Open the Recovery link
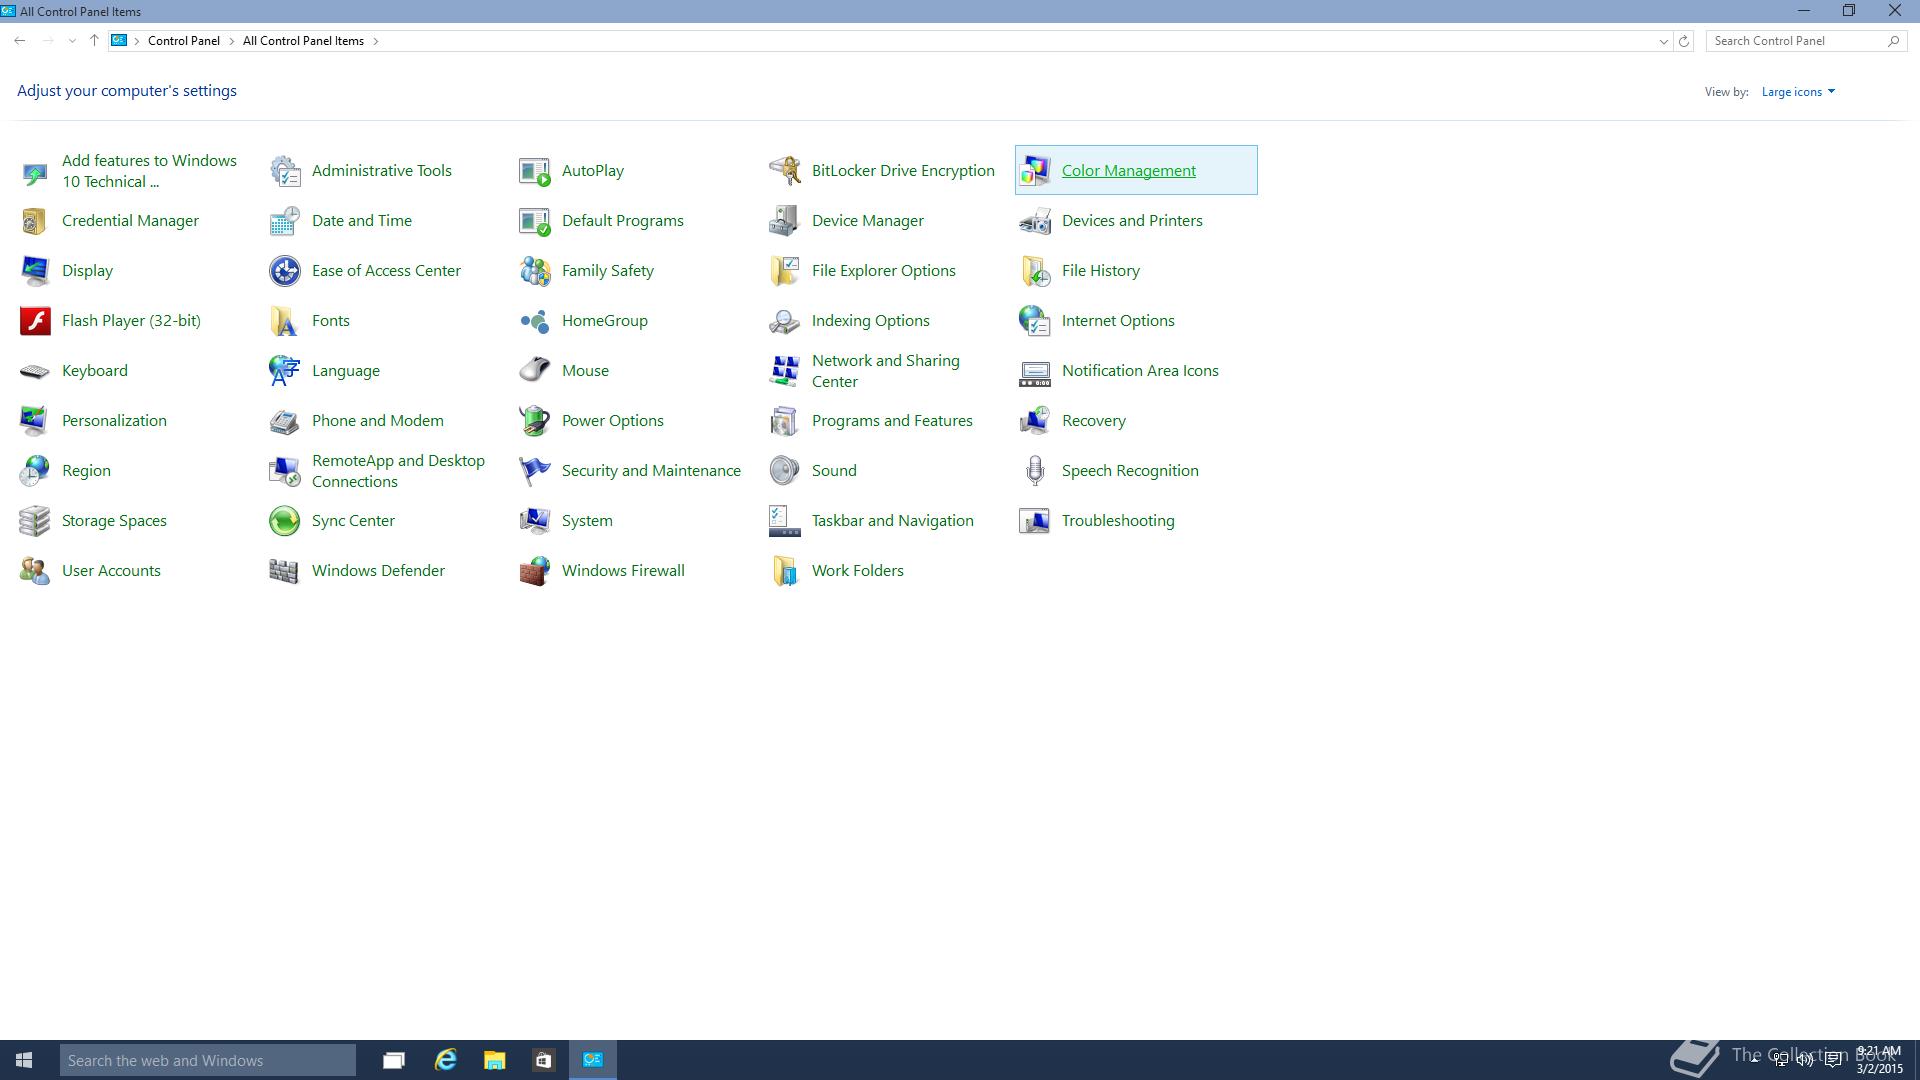The height and width of the screenshot is (1080, 1920). pyautogui.click(x=1094, y=421)
